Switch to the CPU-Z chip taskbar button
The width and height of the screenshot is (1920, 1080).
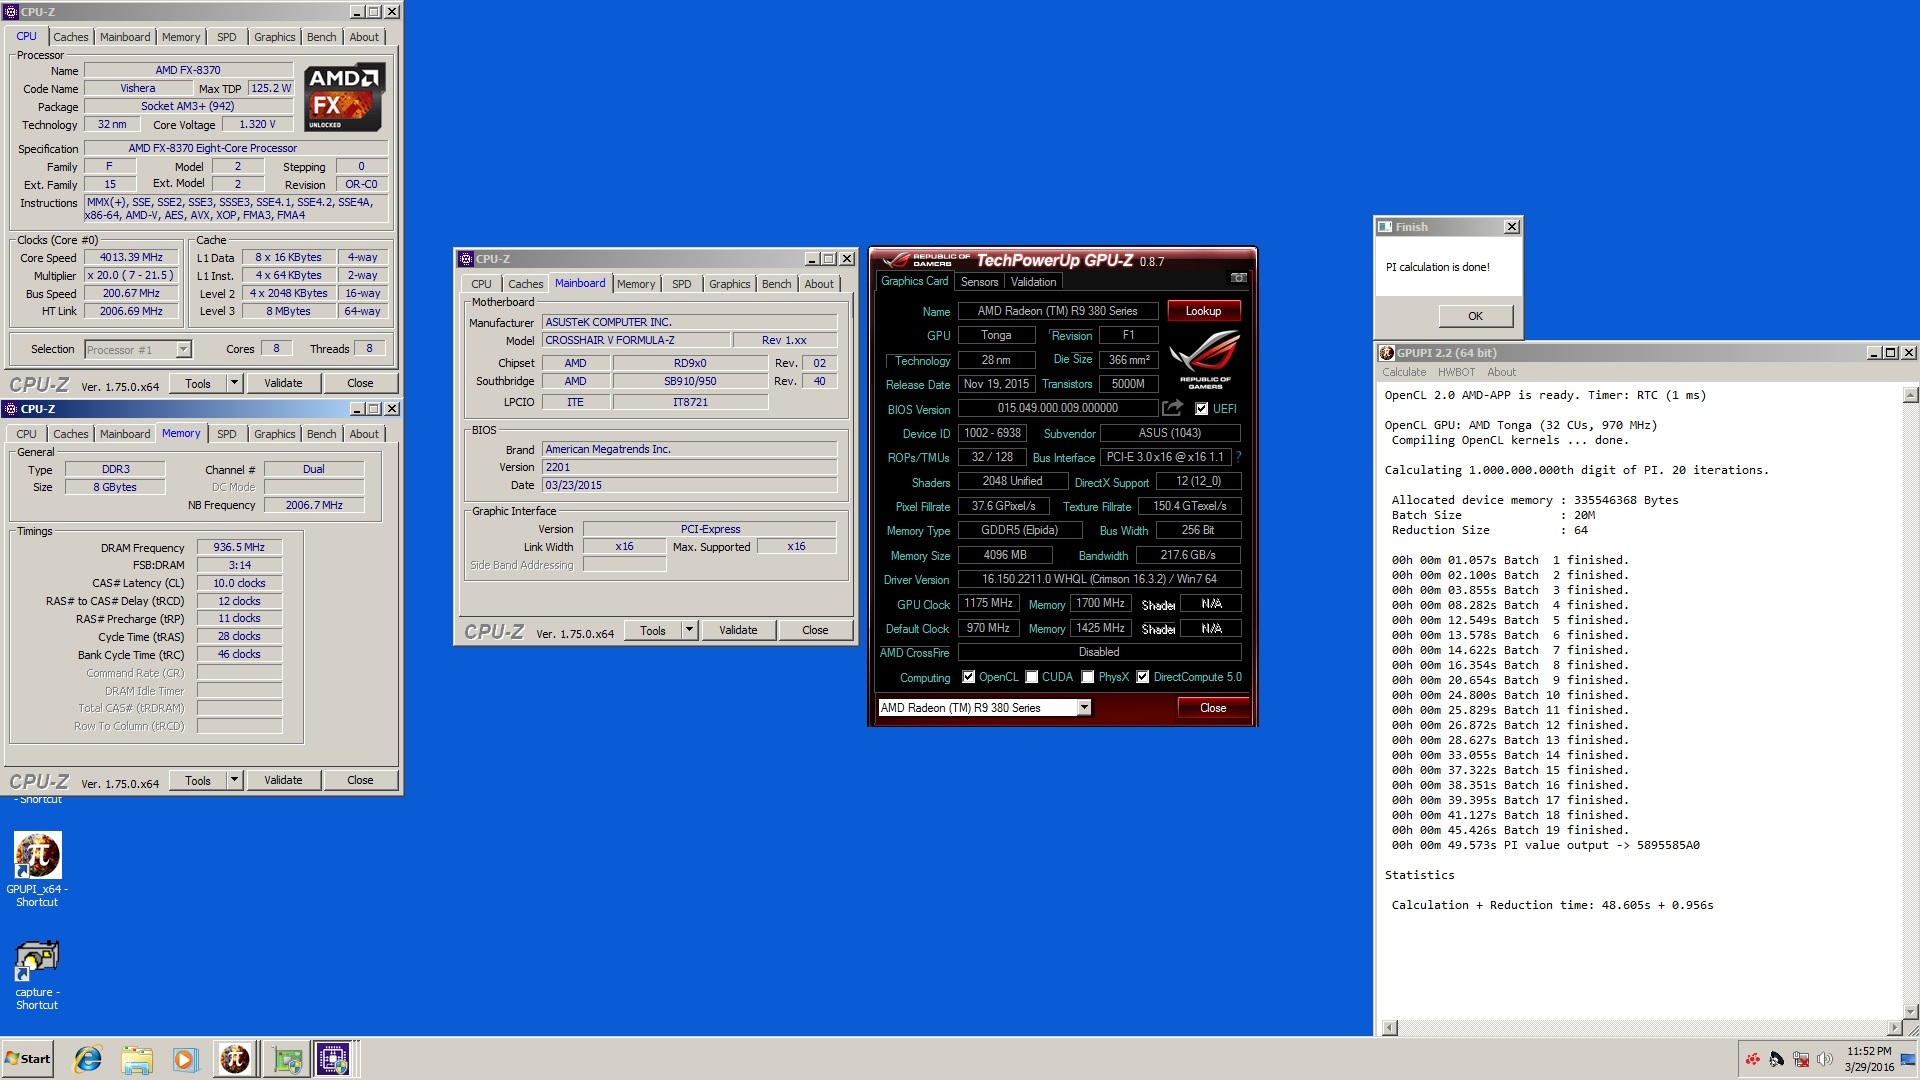click(333, 1059)
